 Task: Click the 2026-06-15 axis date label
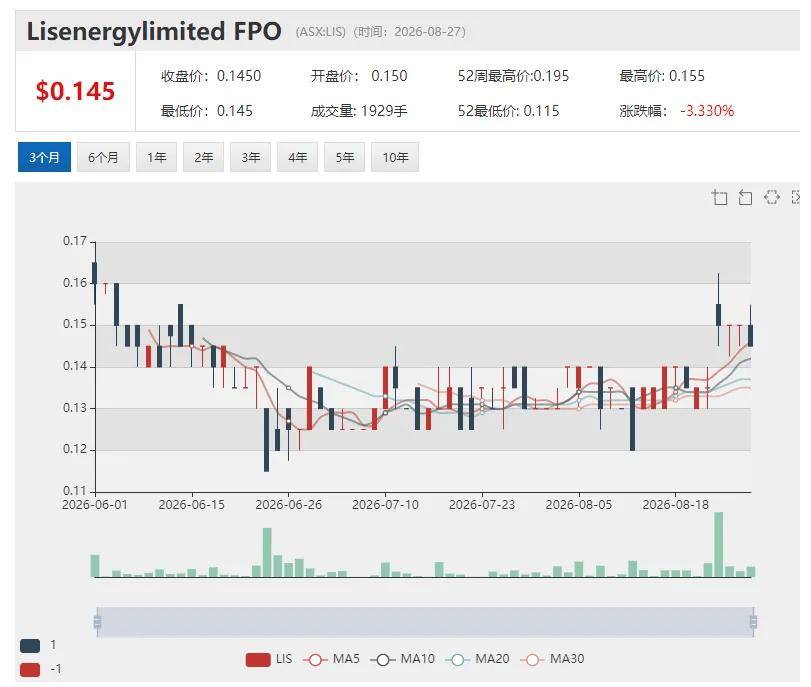(192, 504)
